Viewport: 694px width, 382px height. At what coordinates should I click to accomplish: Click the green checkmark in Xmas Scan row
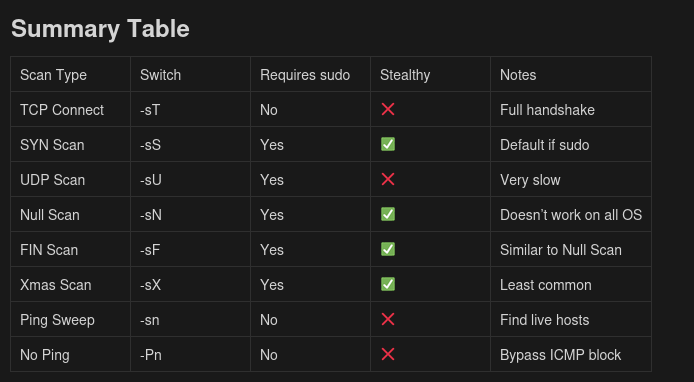pyautogui.click(x=388, y=284)
